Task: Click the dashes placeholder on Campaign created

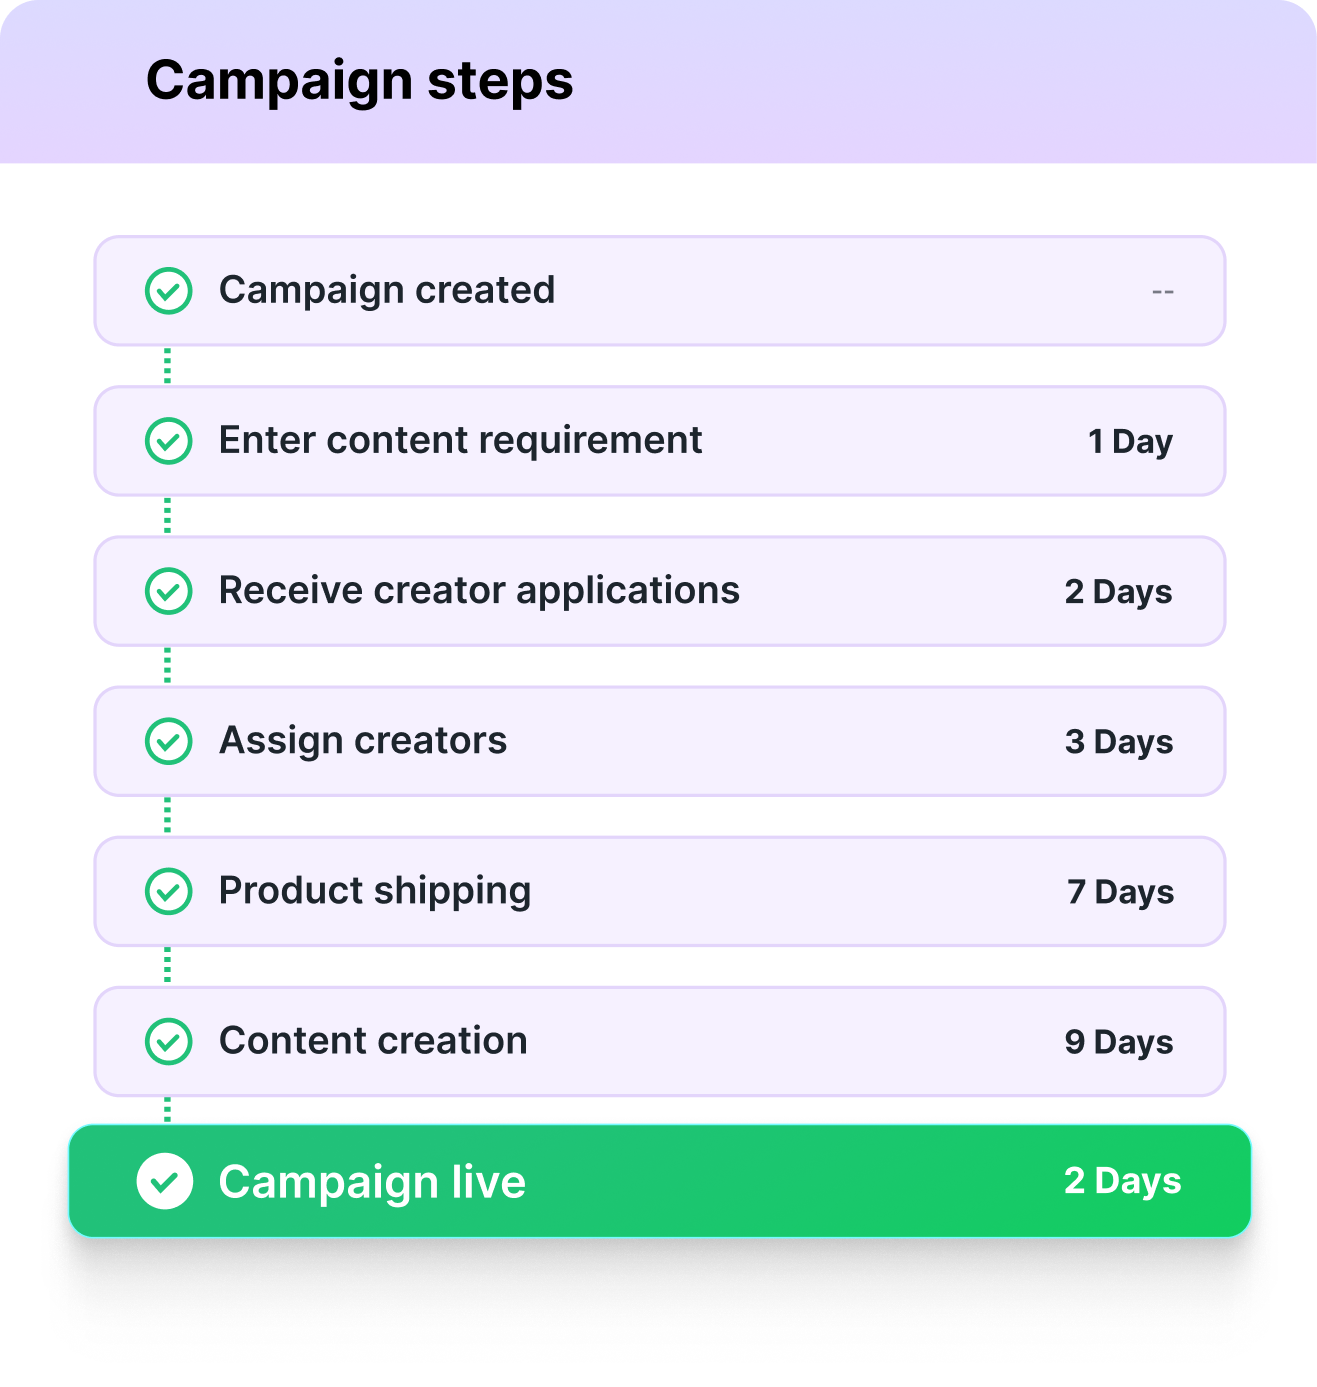Action: tap(1162, 292)
